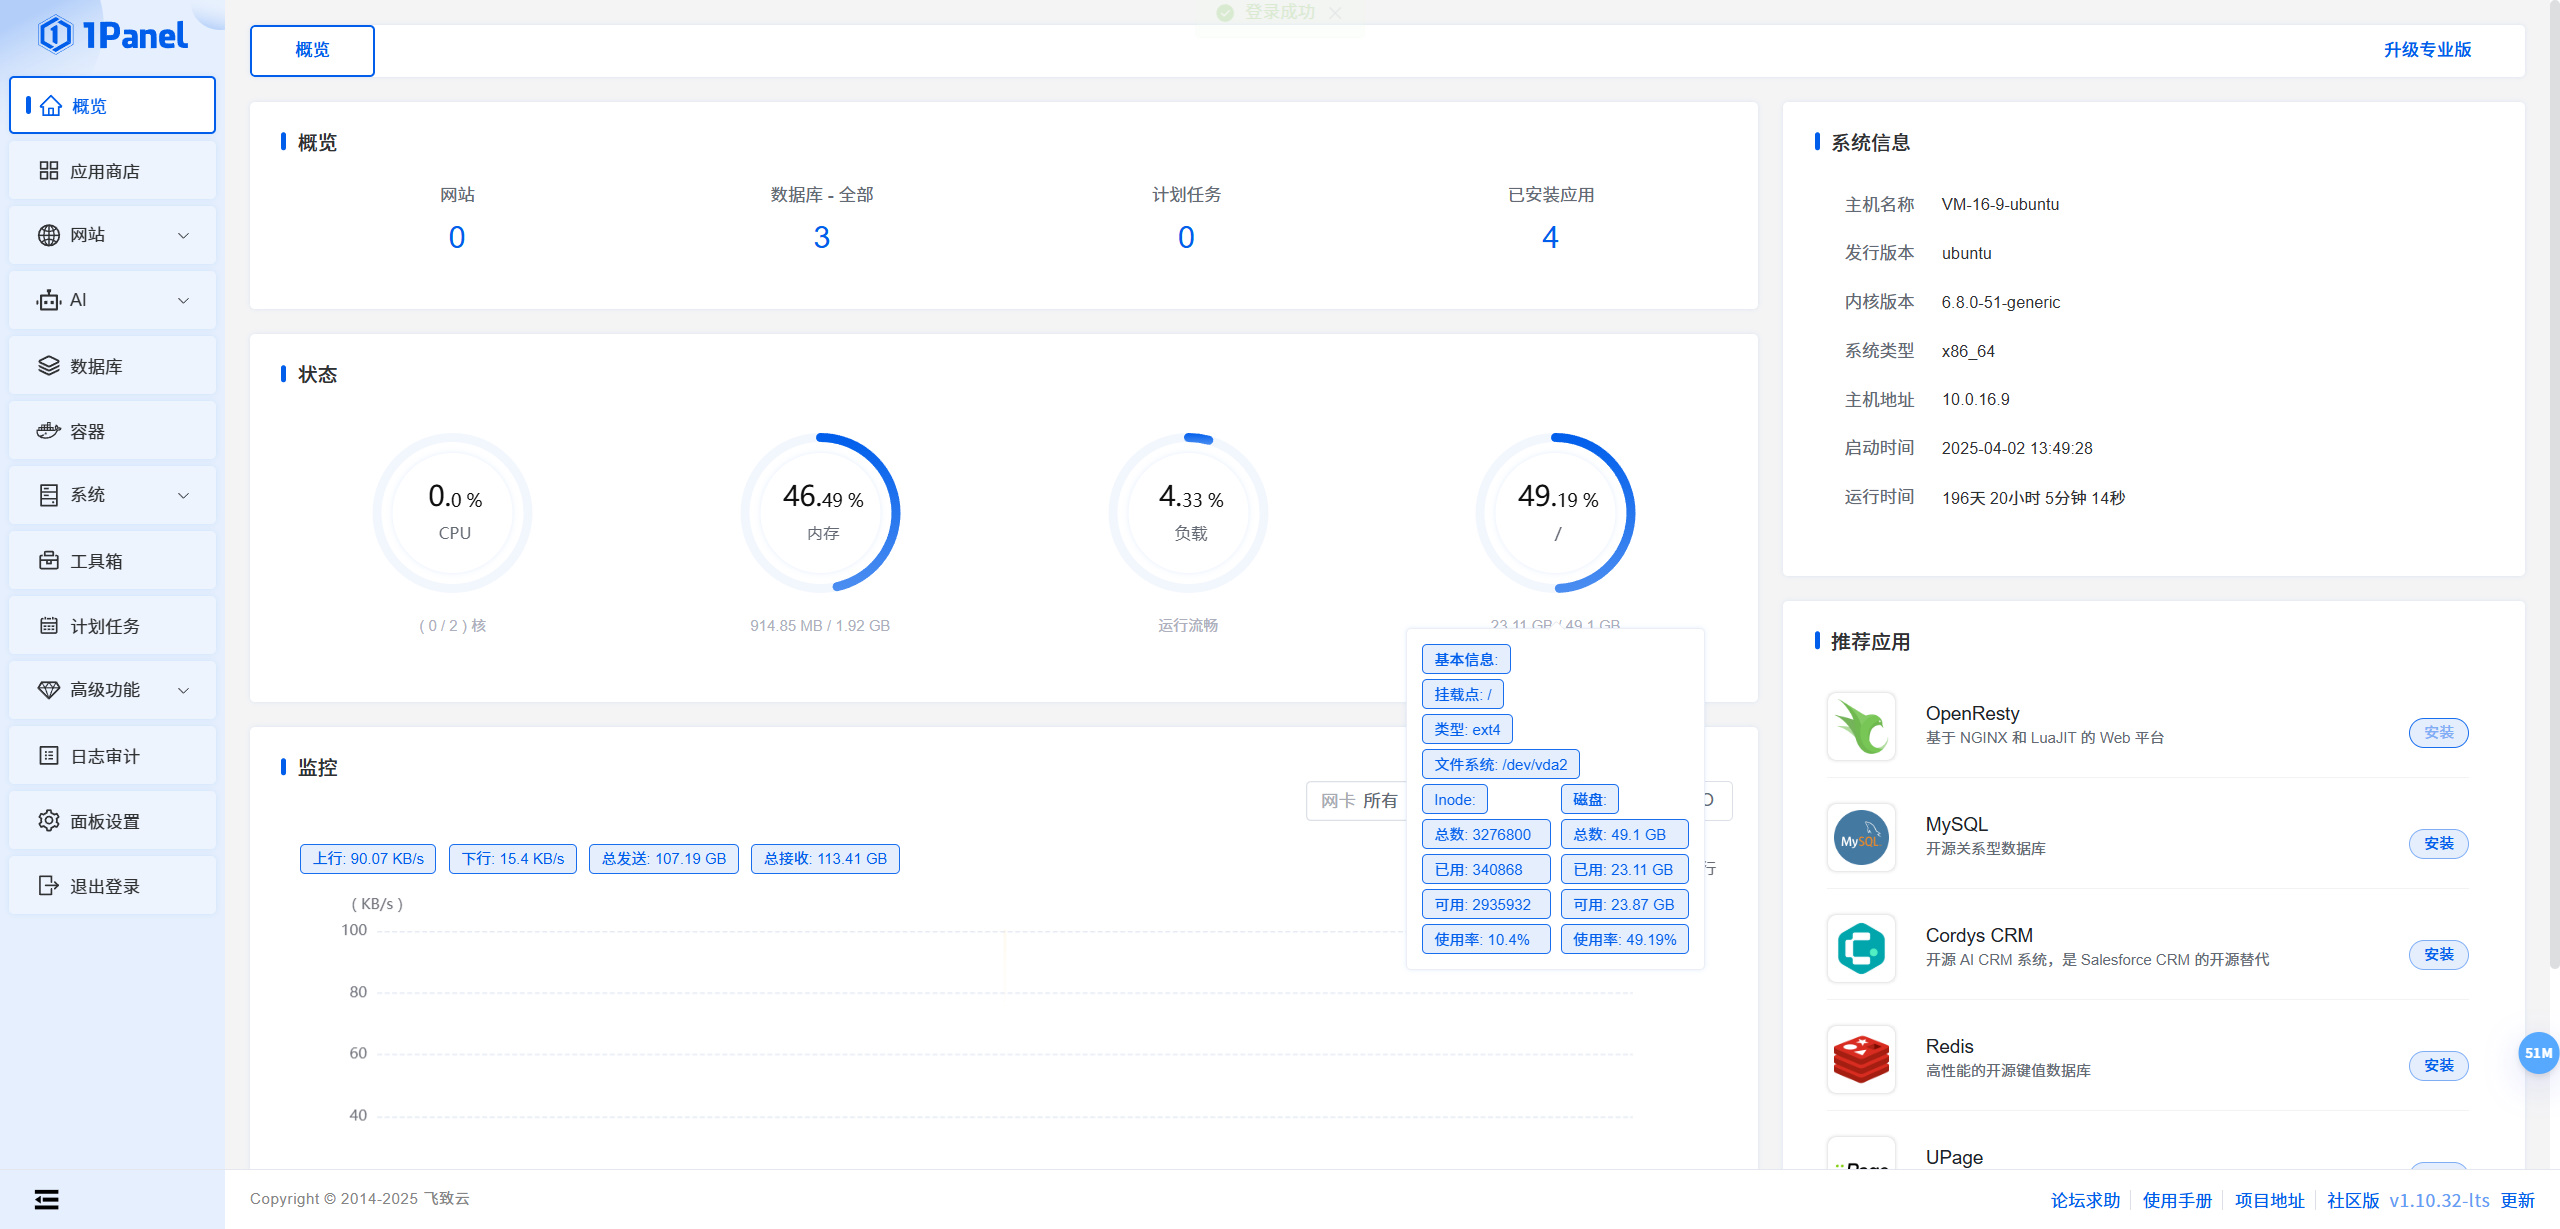
Task: Open the Toolbox (工具箱) sidebar icon
Action: (x=48, y=561)
